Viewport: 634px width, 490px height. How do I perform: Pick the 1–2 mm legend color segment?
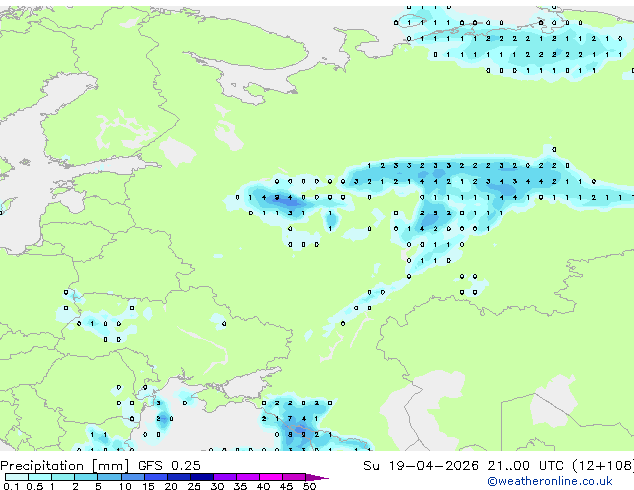pyautogui.click(x=63, y=477)
